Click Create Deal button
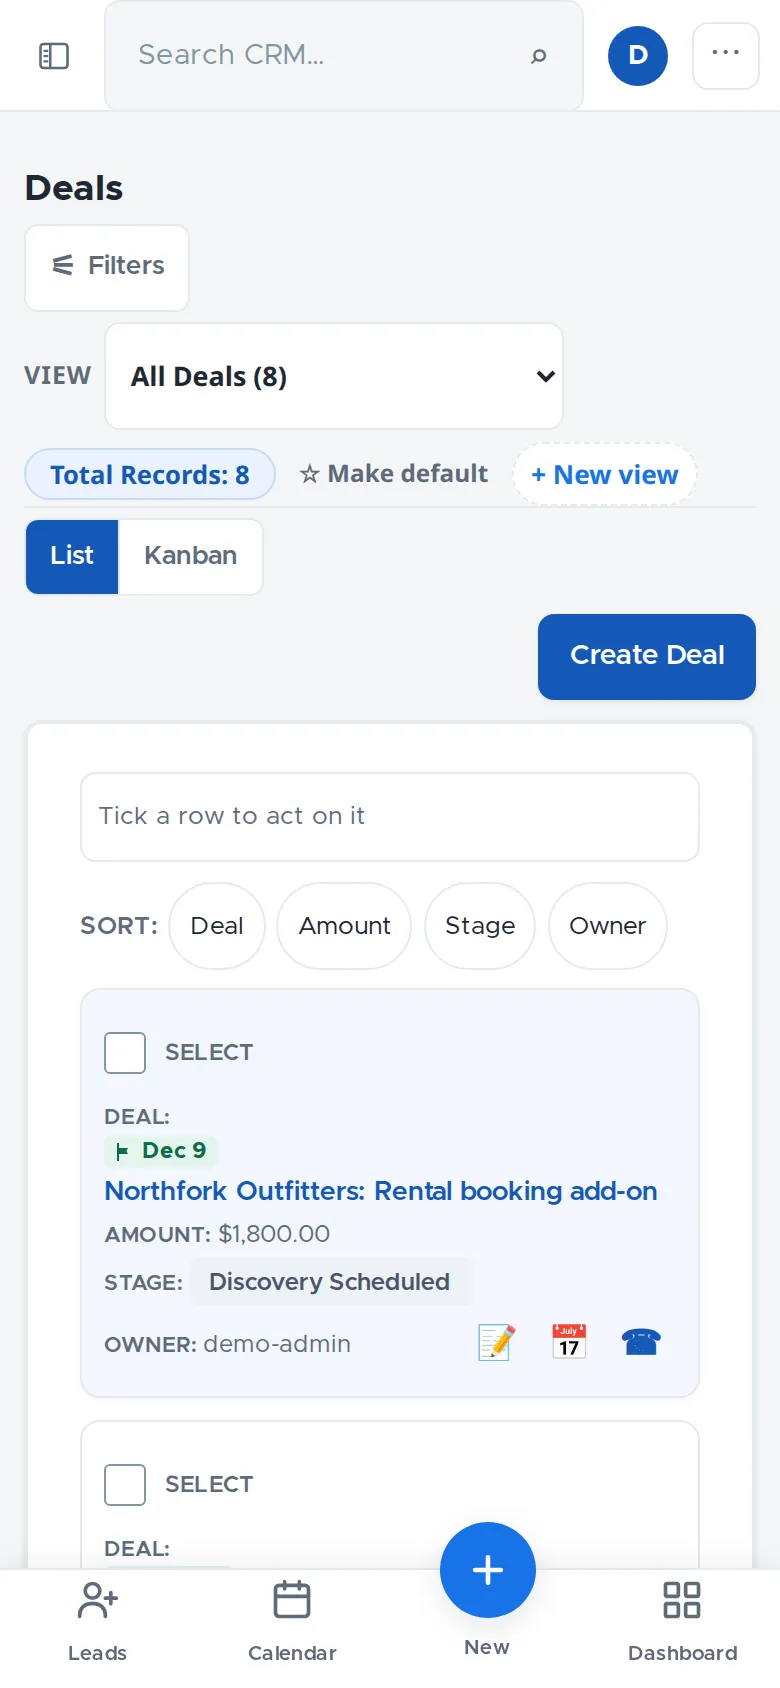Screen dimensions: 780x1688 click(647, 656)
